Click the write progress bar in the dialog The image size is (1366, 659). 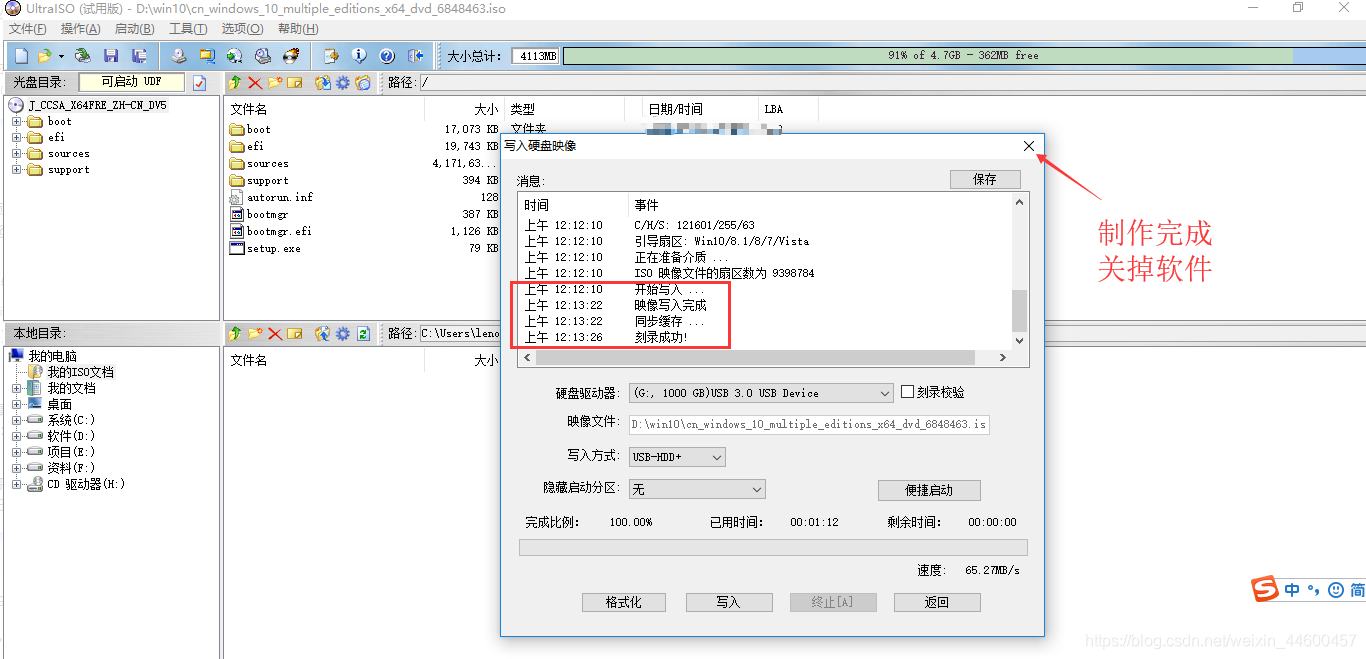coord(773,547)
